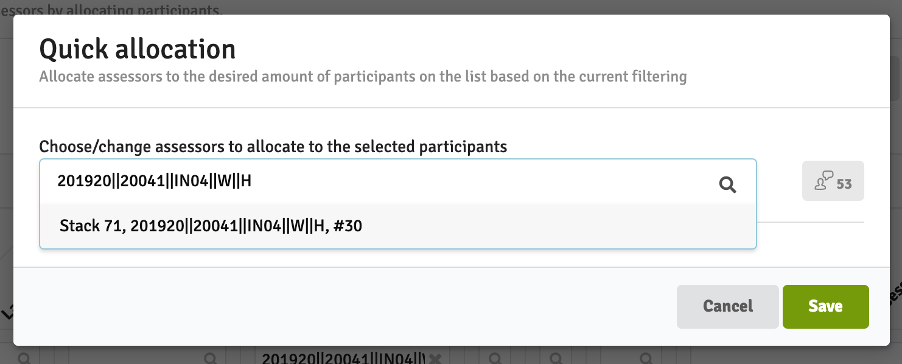Click the 'Allocate assessors to the desired amount' description
The width and height of the screenshot is (902, 364).
[x=363, y=76]
